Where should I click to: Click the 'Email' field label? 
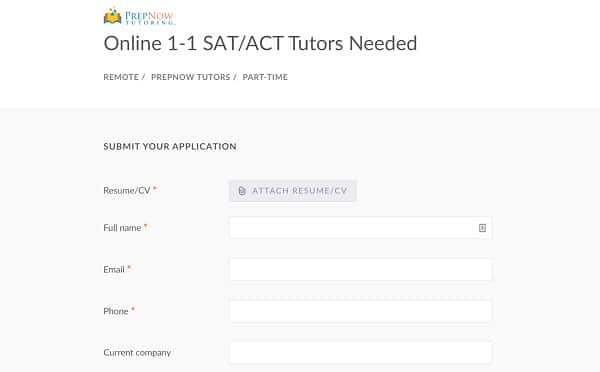coord(114,269)
